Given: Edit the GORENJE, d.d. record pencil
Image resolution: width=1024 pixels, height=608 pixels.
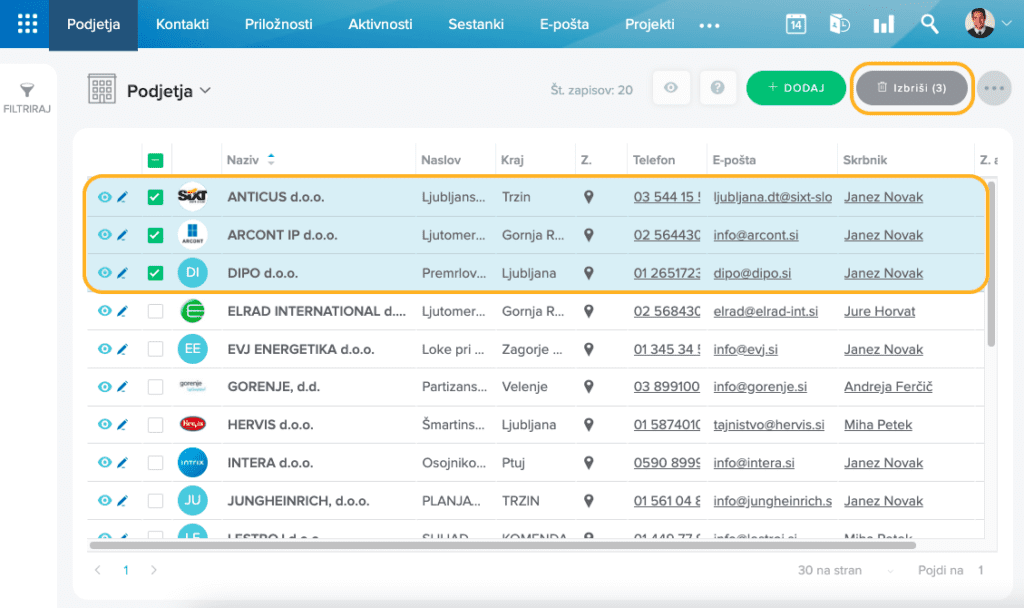Looking at the screenshot, I should 122,387.
